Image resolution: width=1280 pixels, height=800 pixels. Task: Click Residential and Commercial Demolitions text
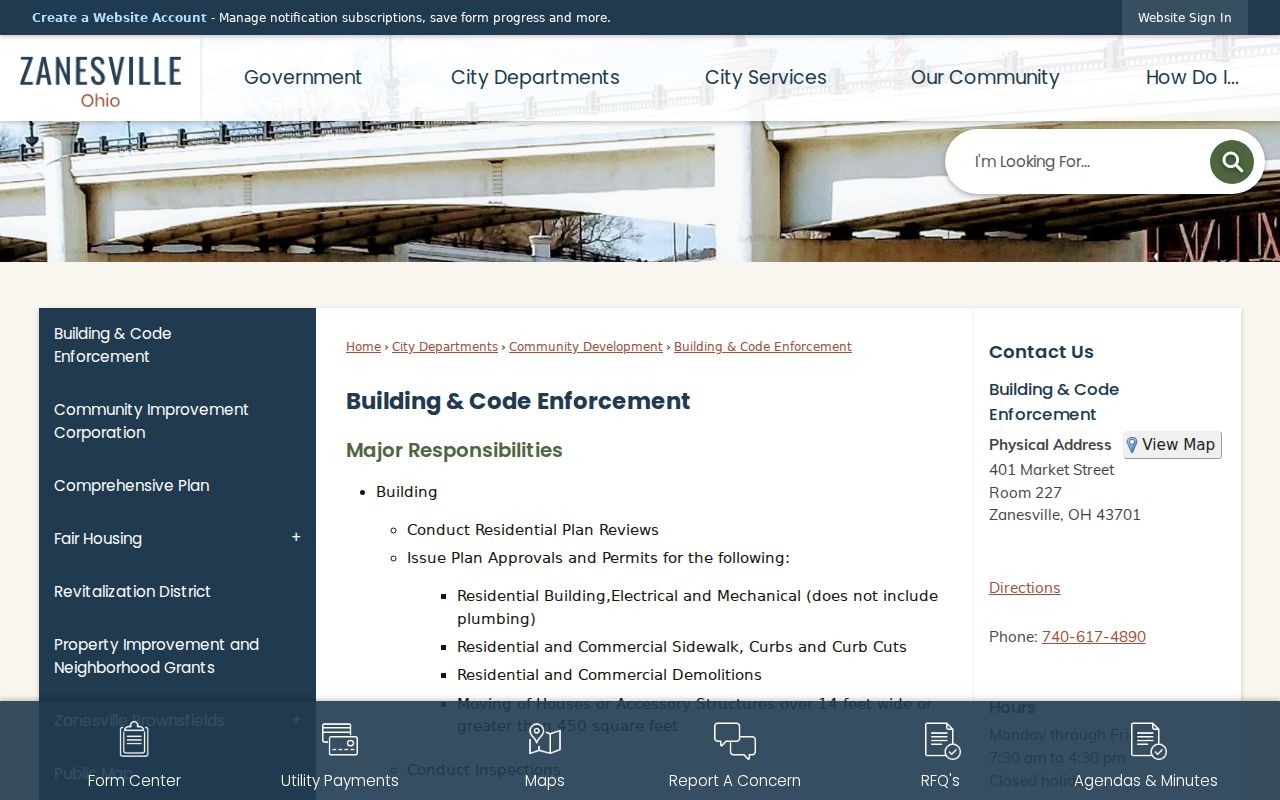point(609,675)
